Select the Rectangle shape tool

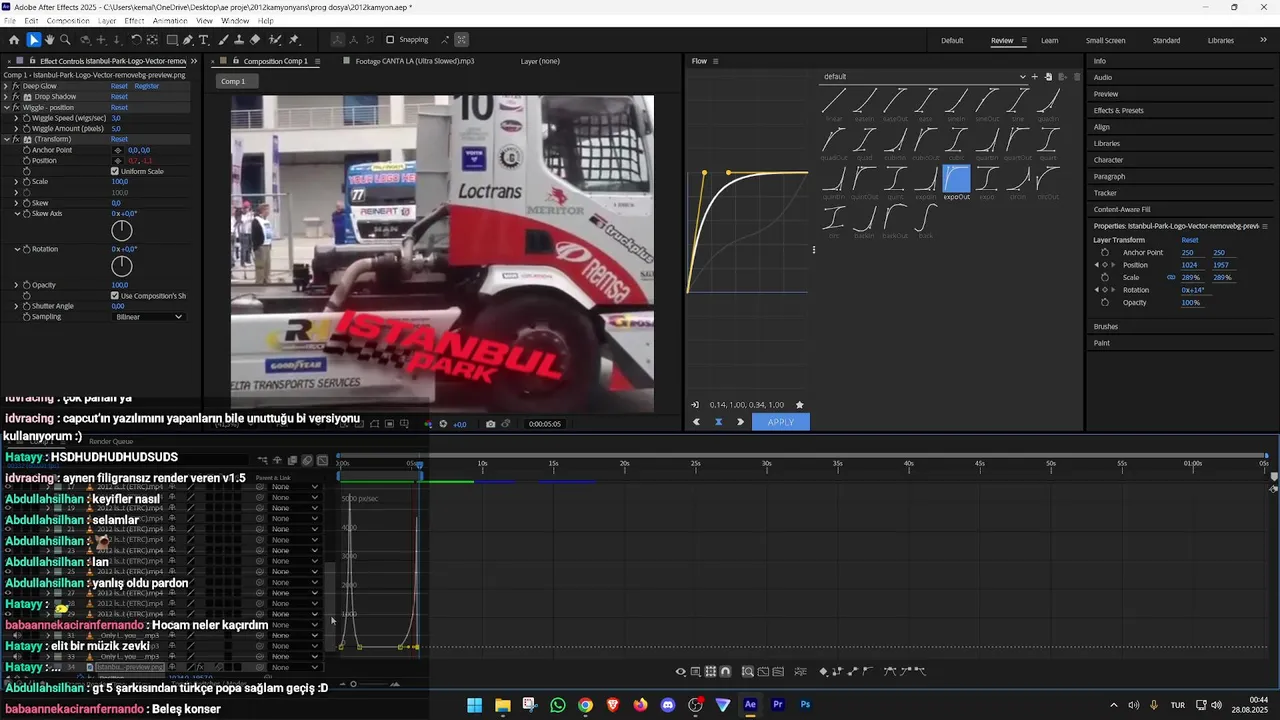click(x=172, y=40)
